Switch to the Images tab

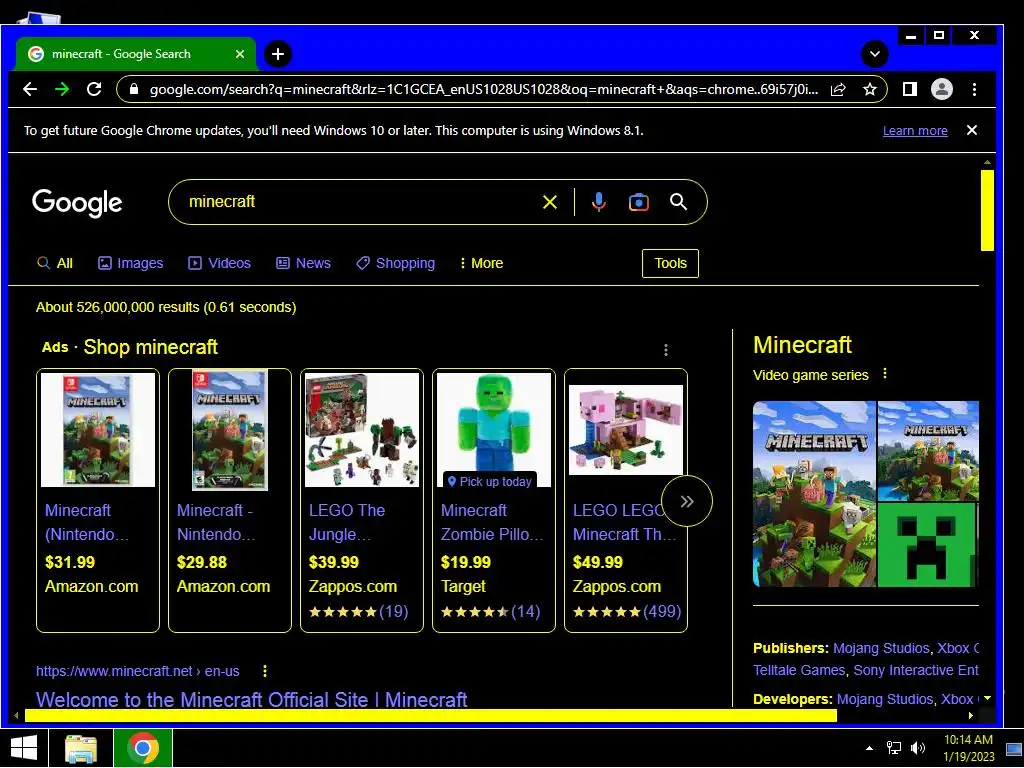coord(131,263)
